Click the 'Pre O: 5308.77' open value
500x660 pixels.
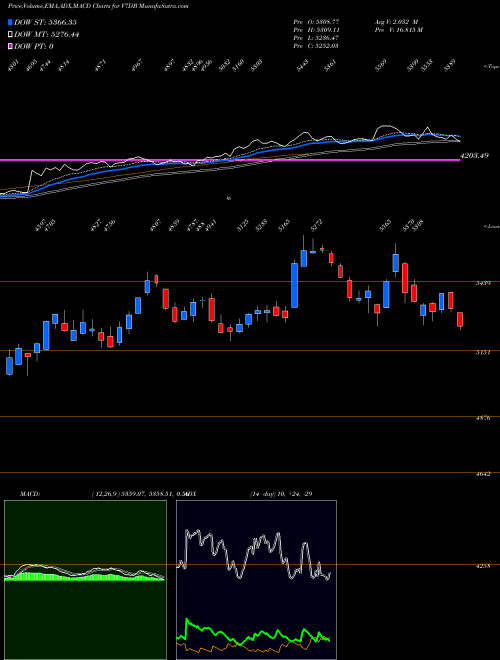click(316, 22)
